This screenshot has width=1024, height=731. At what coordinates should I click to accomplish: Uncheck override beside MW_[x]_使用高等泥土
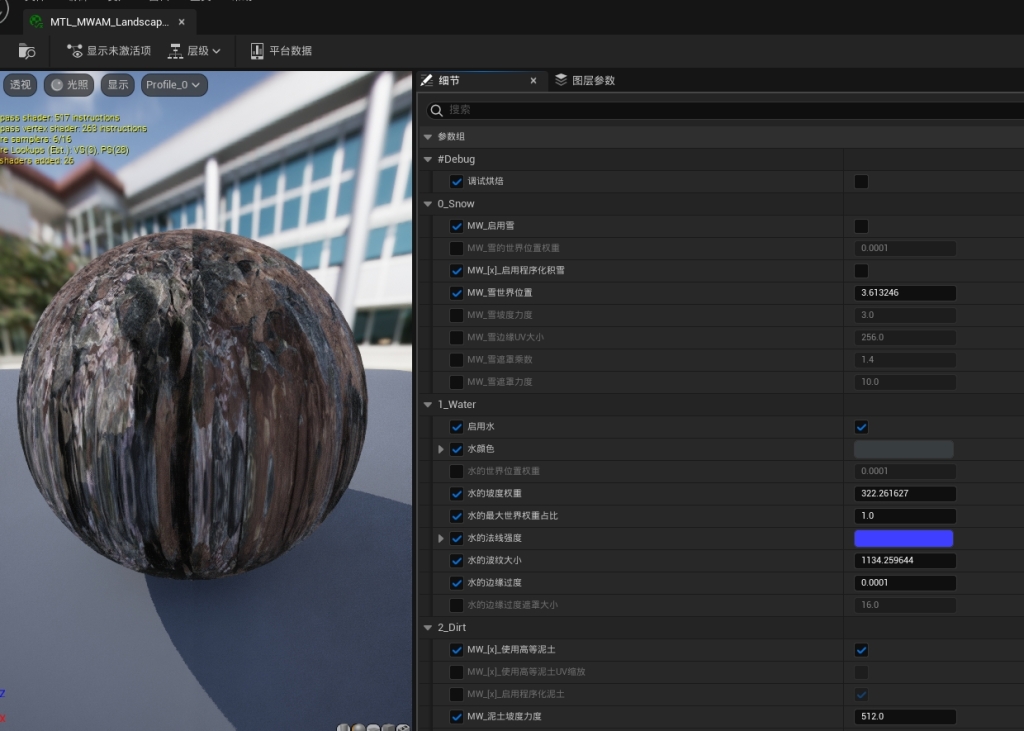click(456, 649)
